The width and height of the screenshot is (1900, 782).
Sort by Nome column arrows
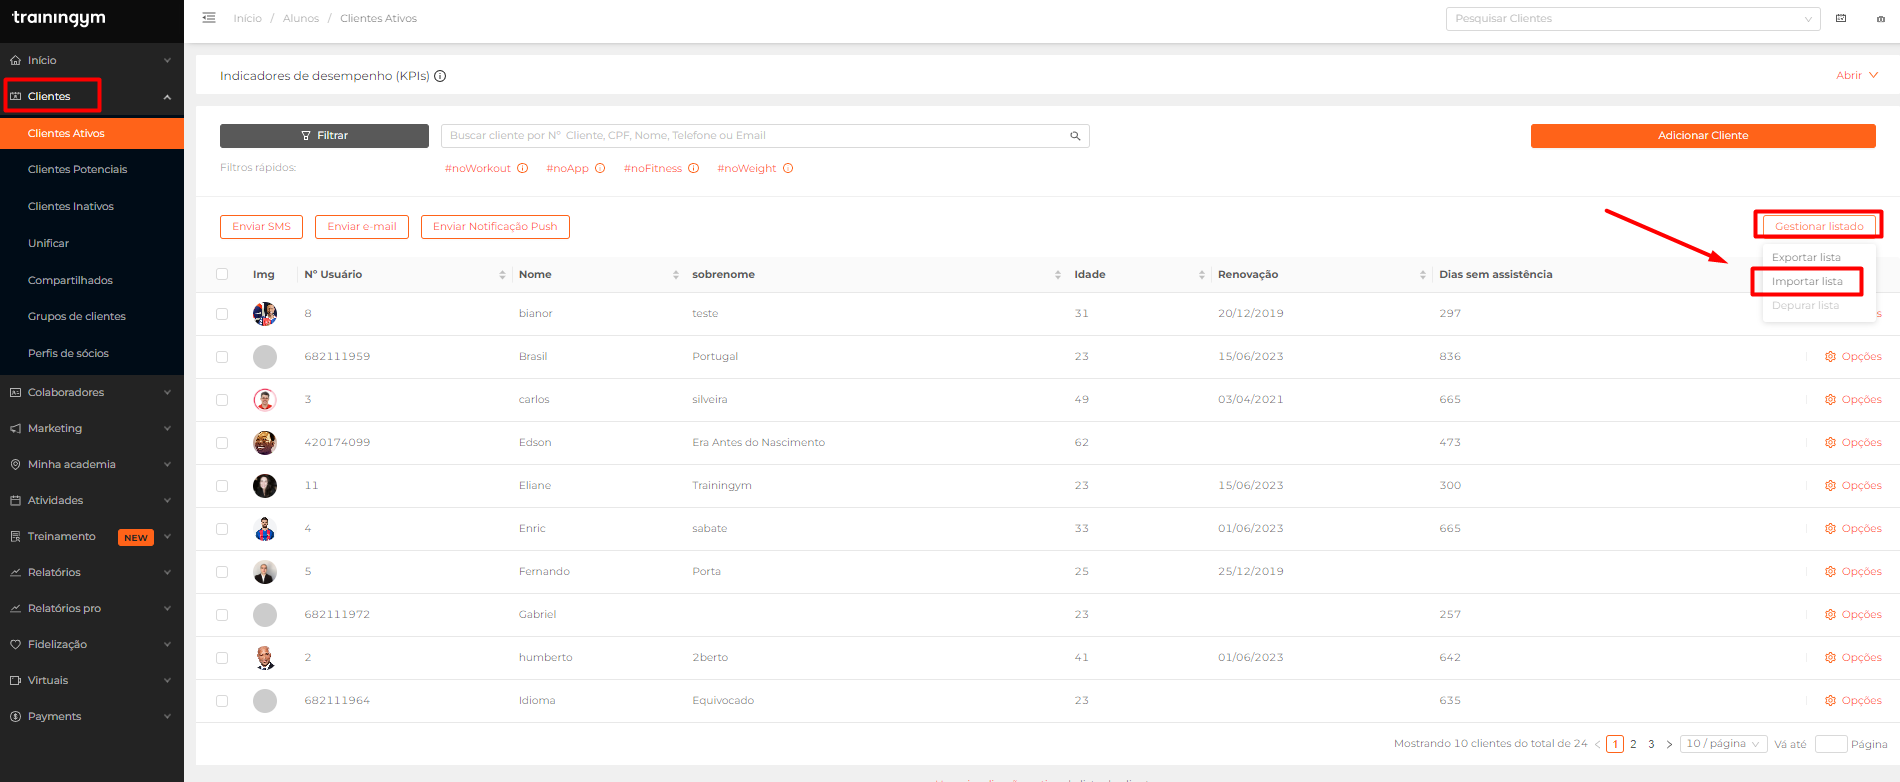pos(676,275)
